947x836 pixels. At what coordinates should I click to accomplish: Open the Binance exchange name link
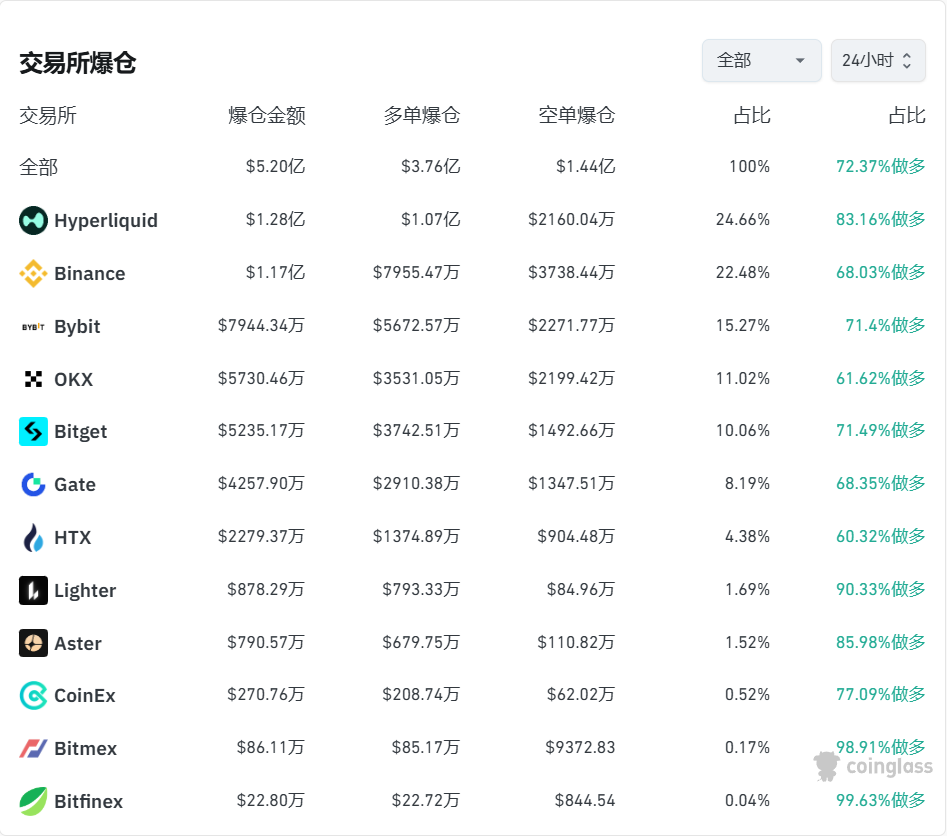coord(90,274)
